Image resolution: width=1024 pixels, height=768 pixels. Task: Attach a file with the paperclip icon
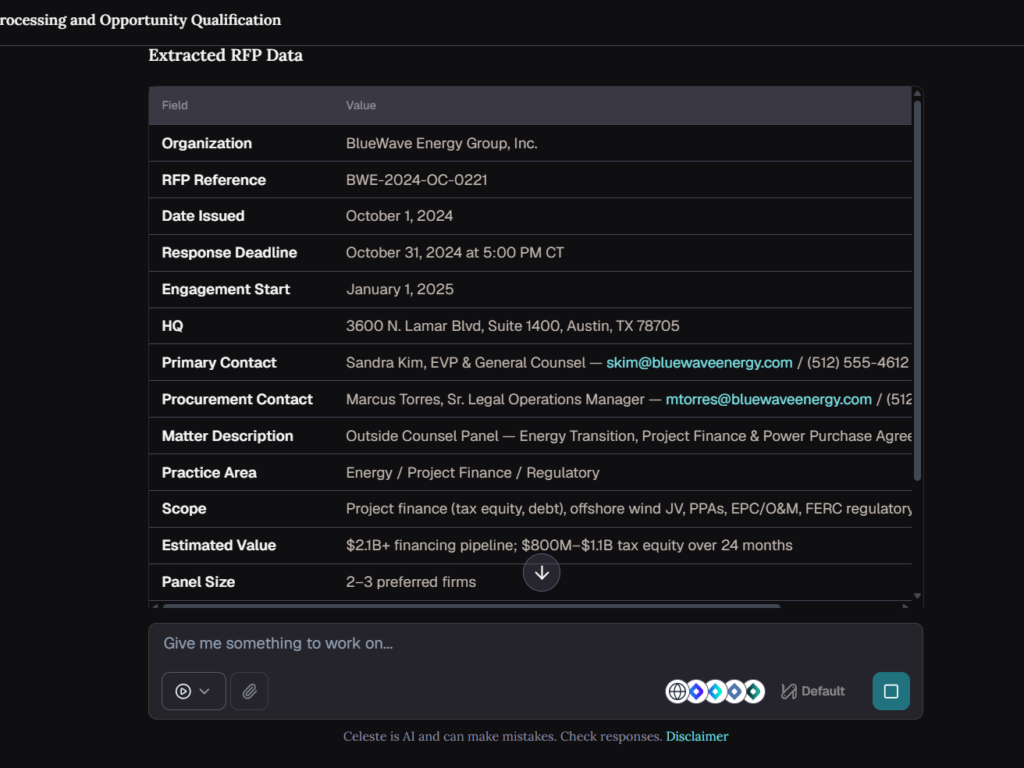(x=249, y=691)
